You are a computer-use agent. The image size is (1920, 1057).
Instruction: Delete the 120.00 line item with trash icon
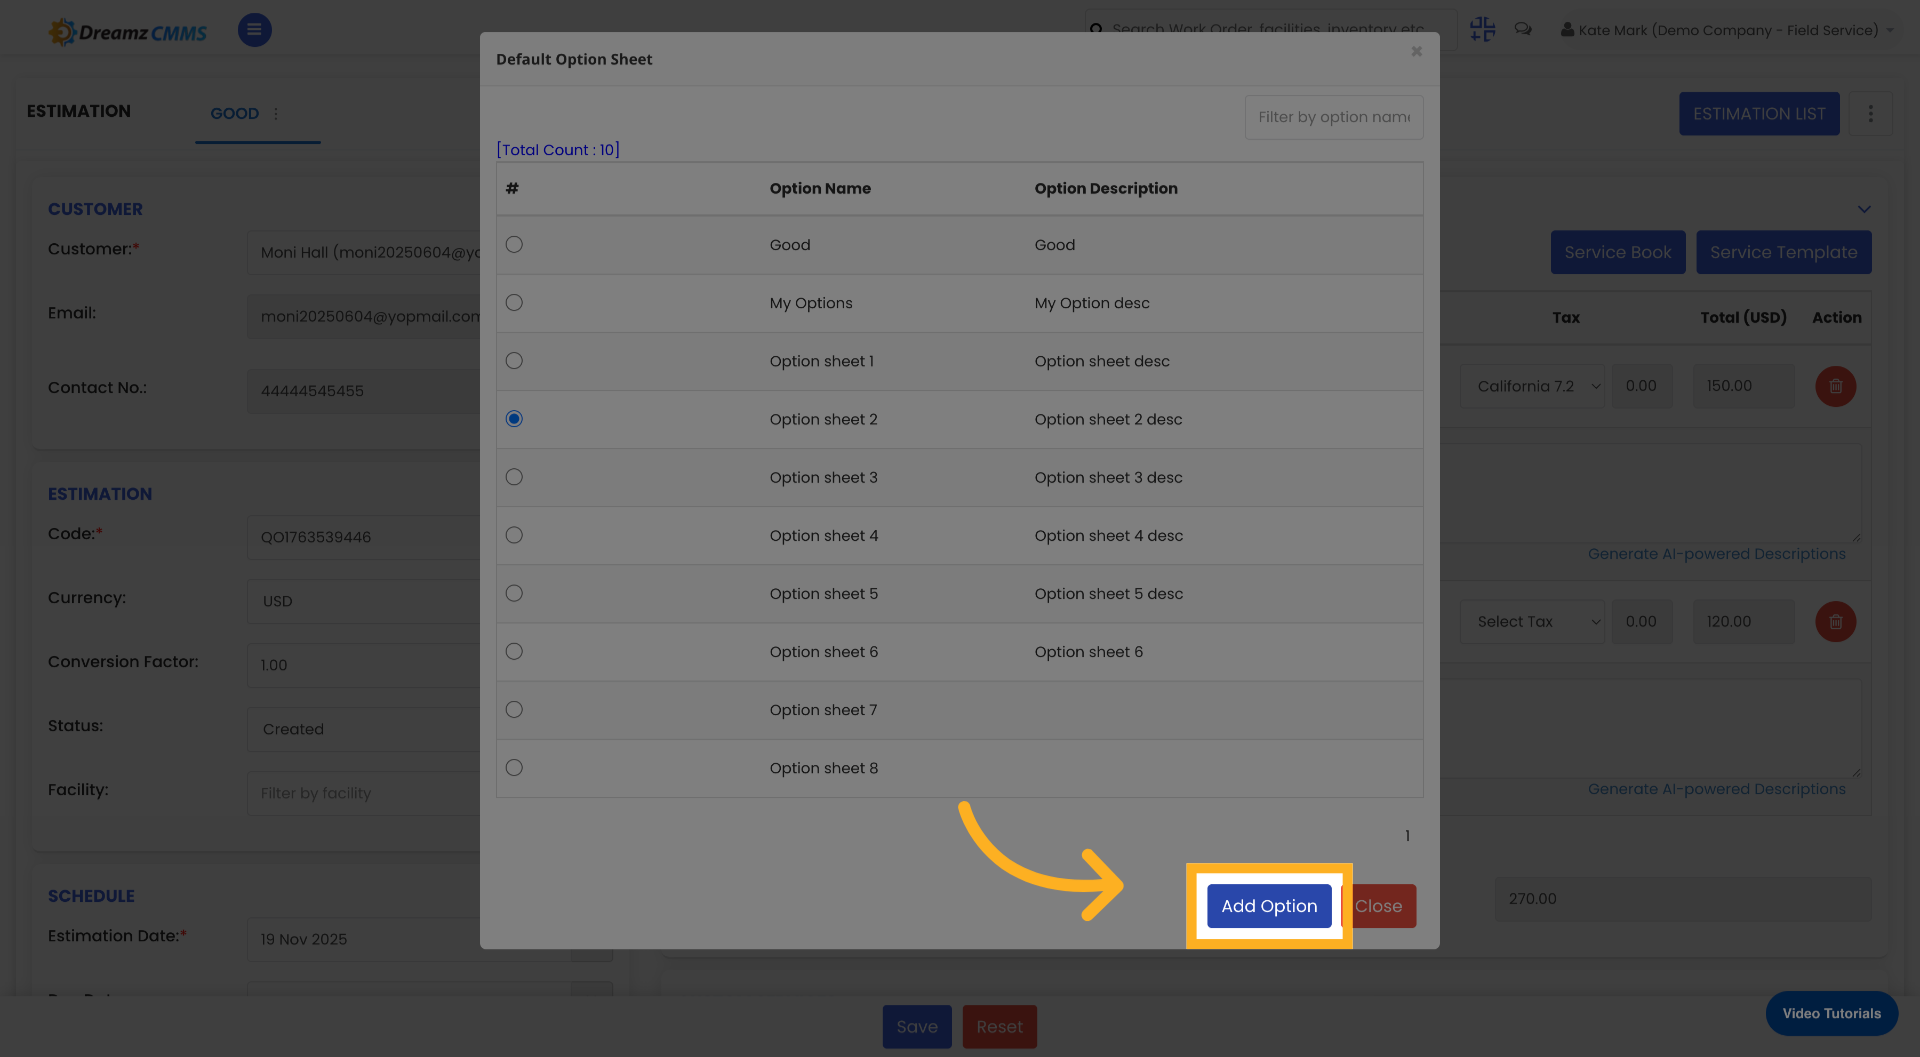pos(1835,621)
